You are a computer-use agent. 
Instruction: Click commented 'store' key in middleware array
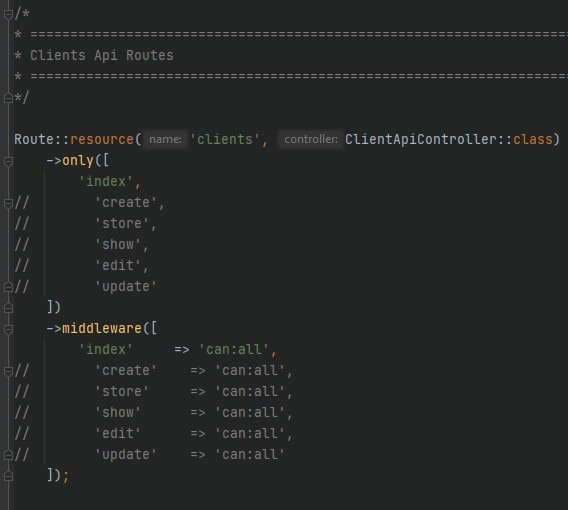click(121, 392)
